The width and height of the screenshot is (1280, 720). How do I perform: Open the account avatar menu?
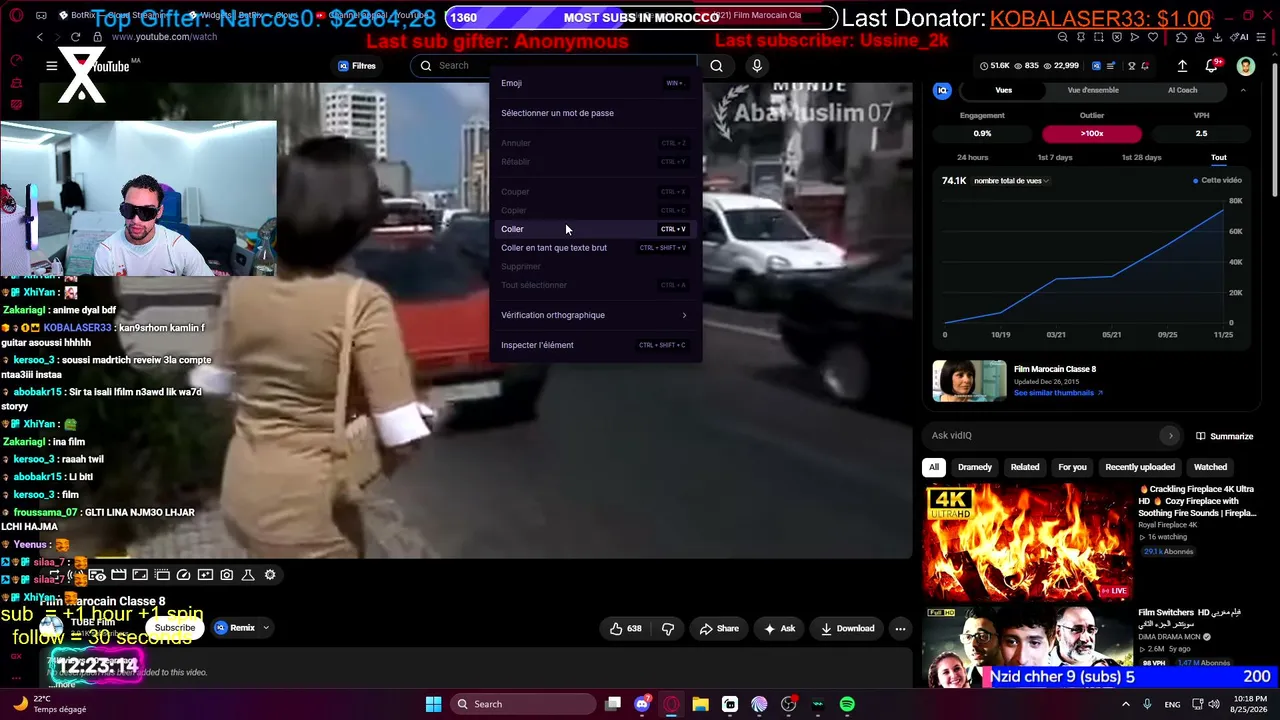[x=1246, y=66]
